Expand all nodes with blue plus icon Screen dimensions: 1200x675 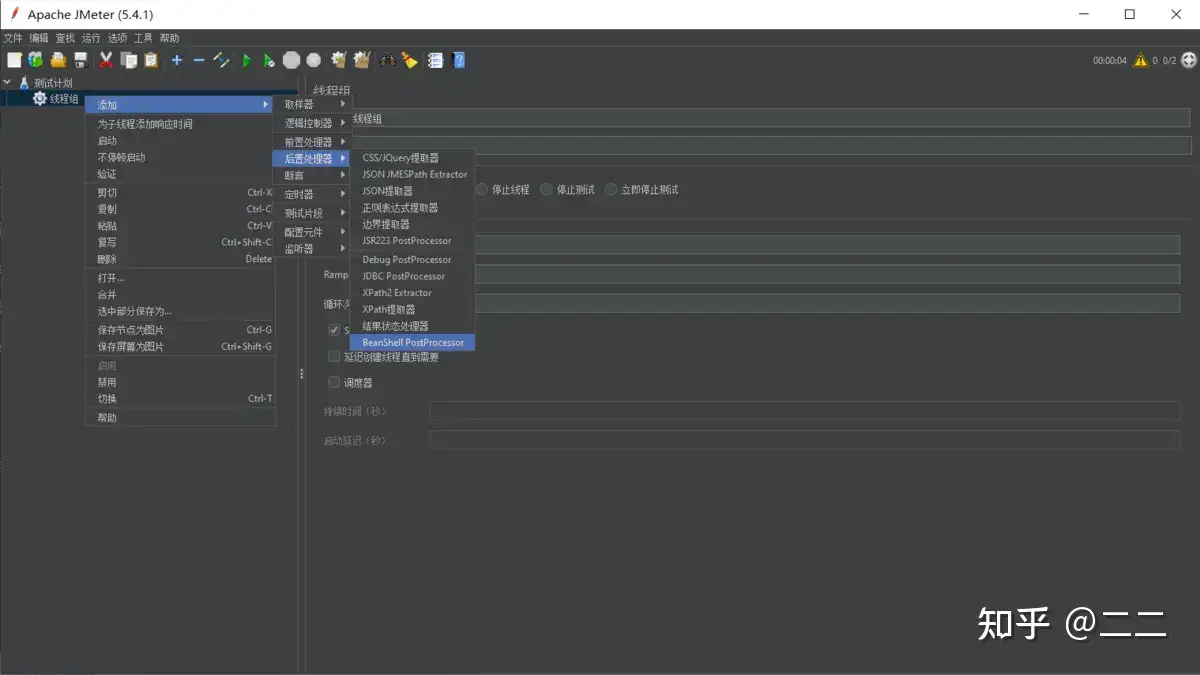coord(177,60)
